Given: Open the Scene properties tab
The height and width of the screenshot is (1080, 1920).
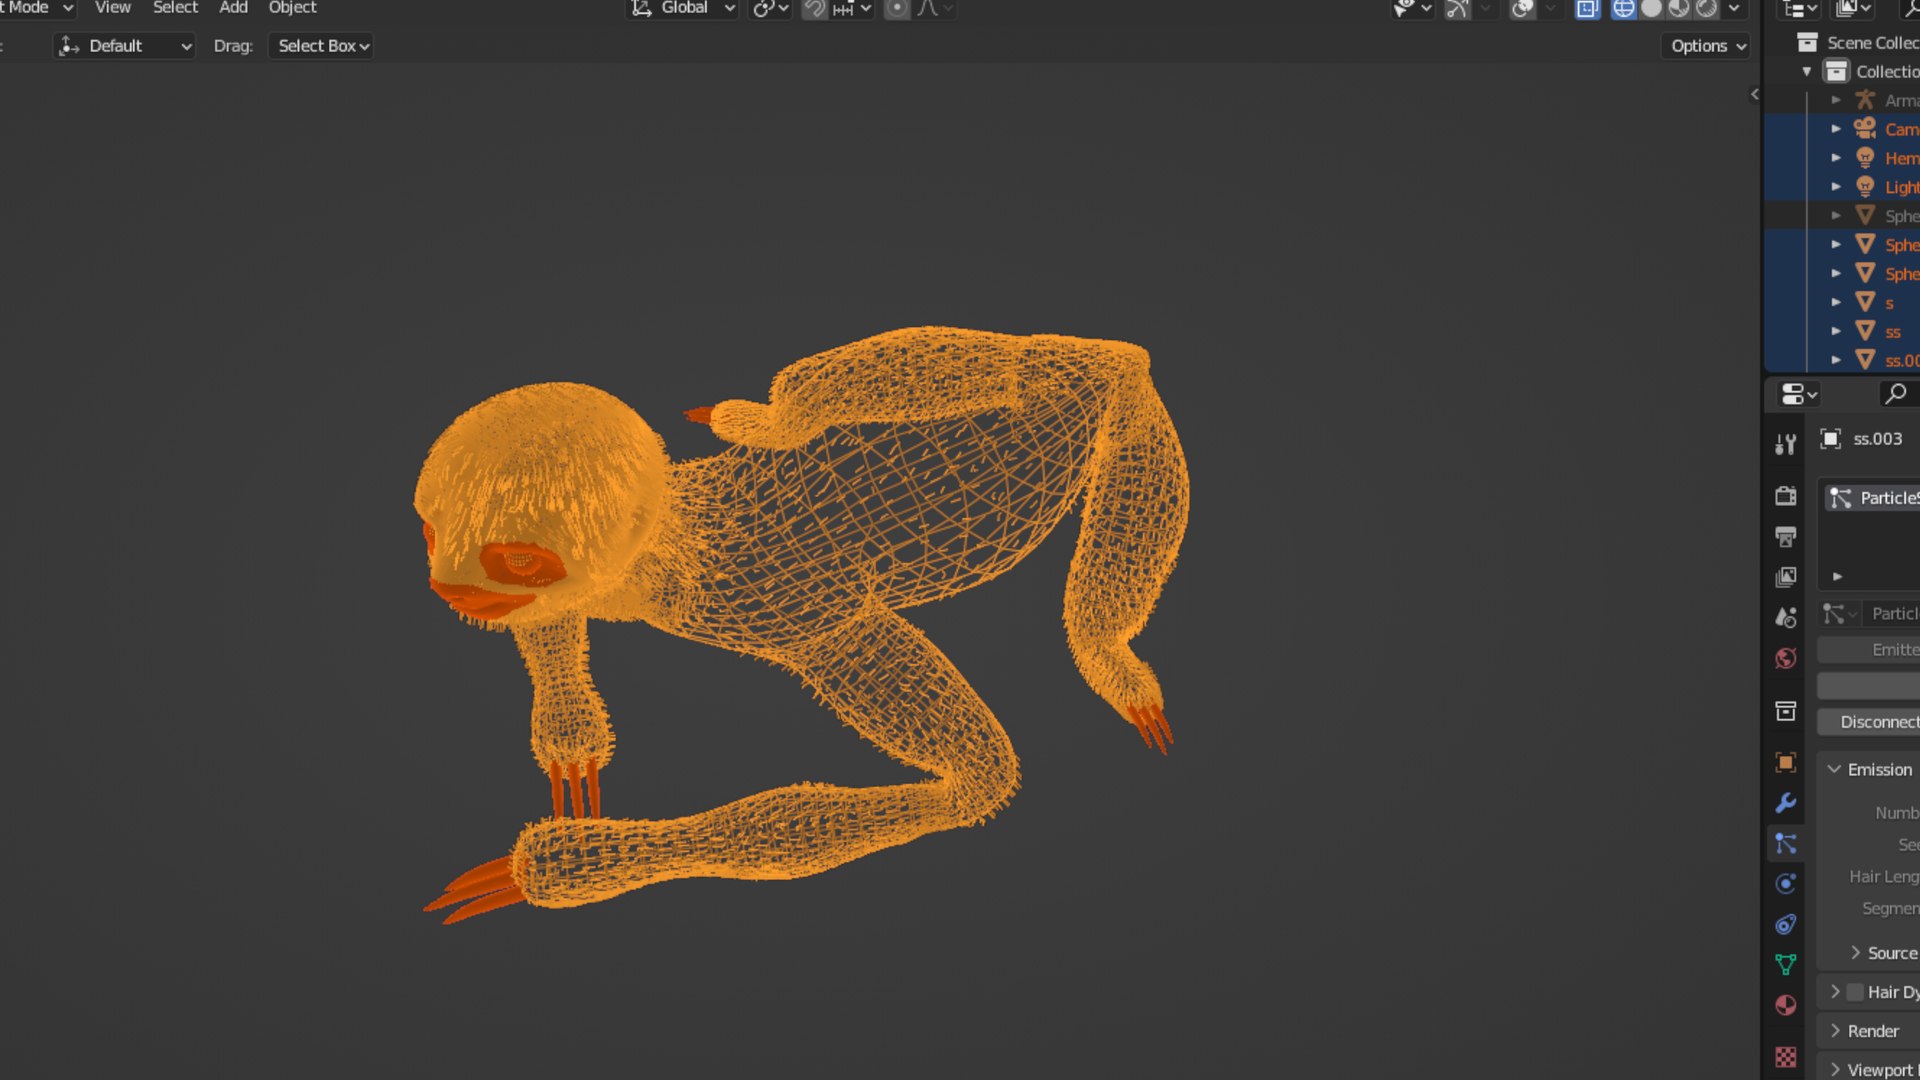Looking at the screenshot, I should click(1785, 617).
